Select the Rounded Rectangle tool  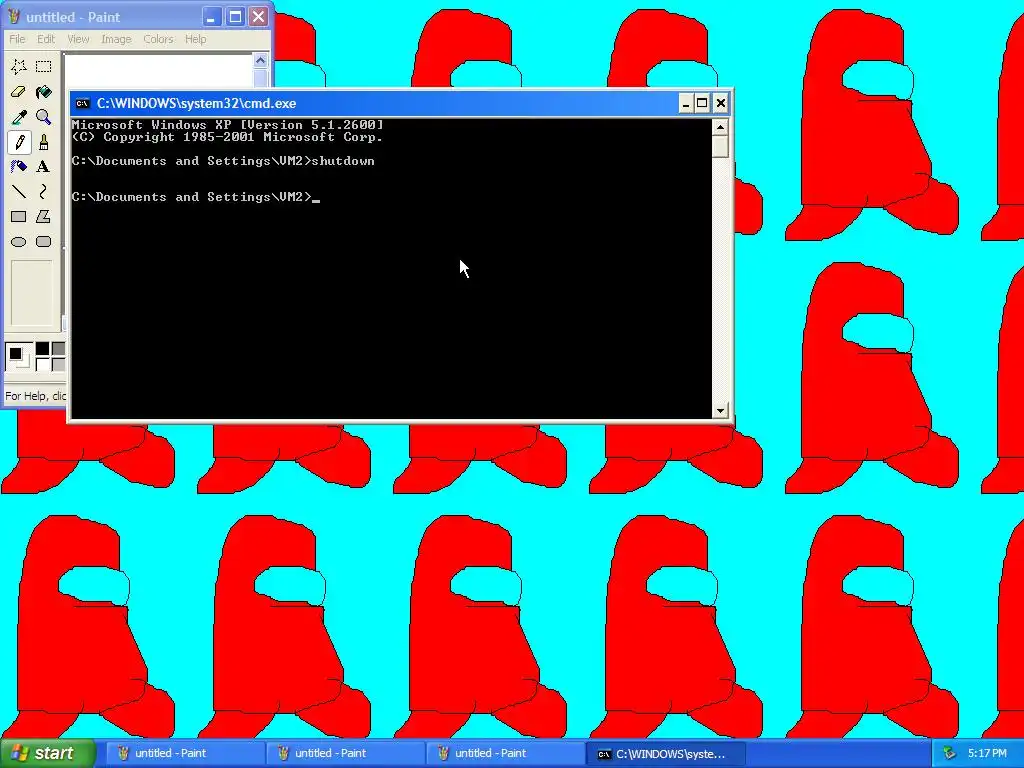(44, 242)
